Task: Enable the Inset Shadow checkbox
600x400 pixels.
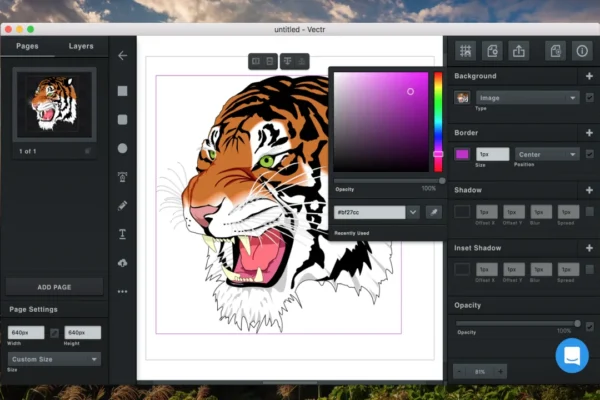Action: (590, 269)
